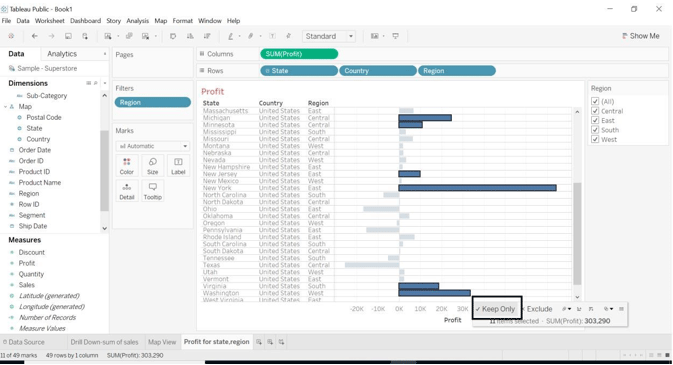This screenshot has height=365, width=673.
Task: Open the Detail marks card
Action: 127,191
